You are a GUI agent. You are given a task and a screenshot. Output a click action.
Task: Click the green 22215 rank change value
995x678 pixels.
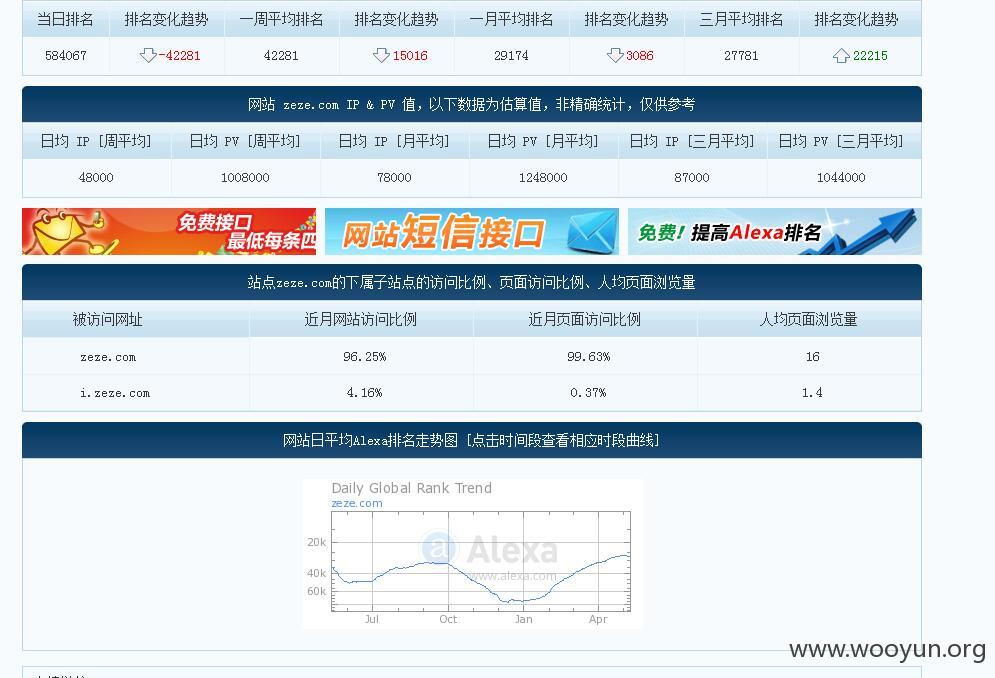[x=870, y=56]
